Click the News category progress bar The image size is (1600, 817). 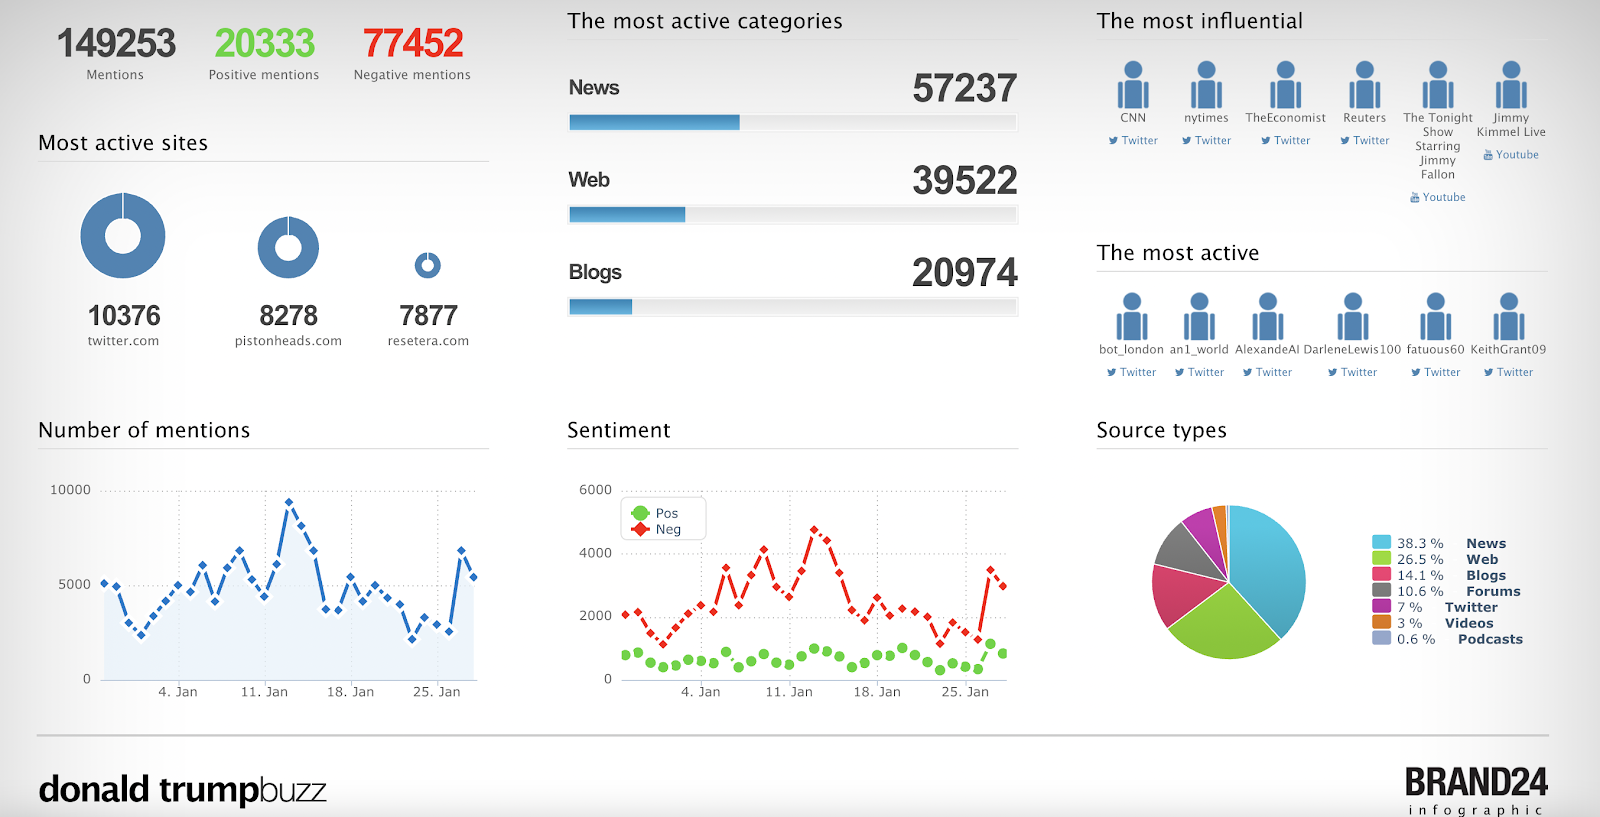click(793, 122)
